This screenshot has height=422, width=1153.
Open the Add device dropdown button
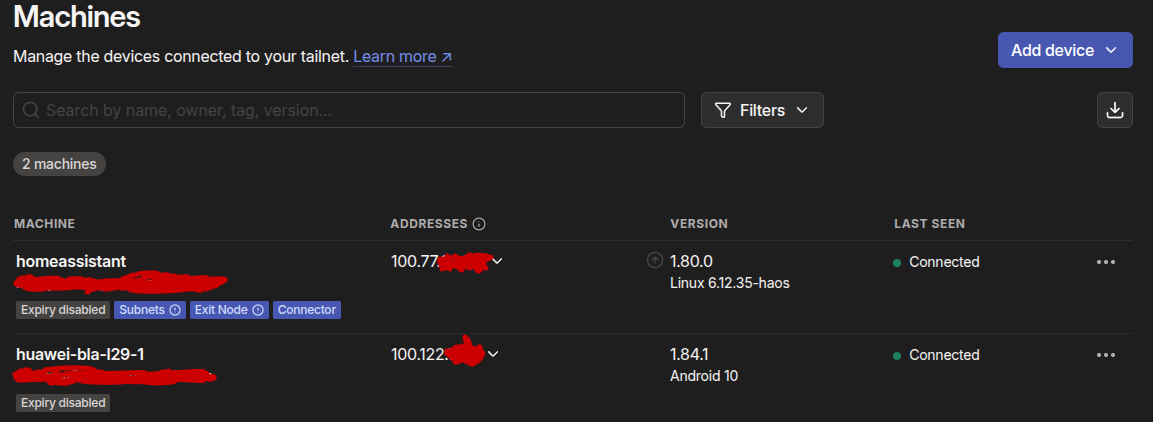coord(1065,50)
